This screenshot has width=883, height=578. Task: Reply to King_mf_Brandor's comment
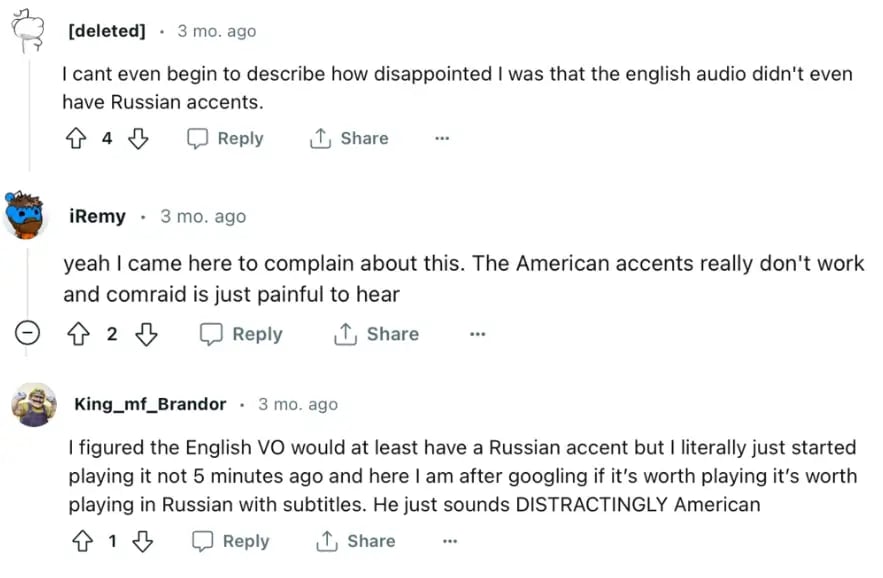(232, 541)
